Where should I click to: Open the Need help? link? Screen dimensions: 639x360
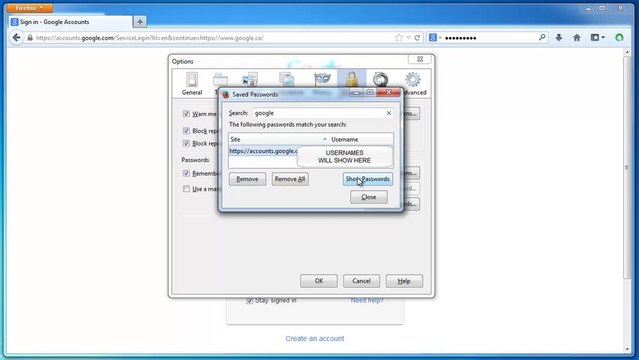(x=367, y=300)
